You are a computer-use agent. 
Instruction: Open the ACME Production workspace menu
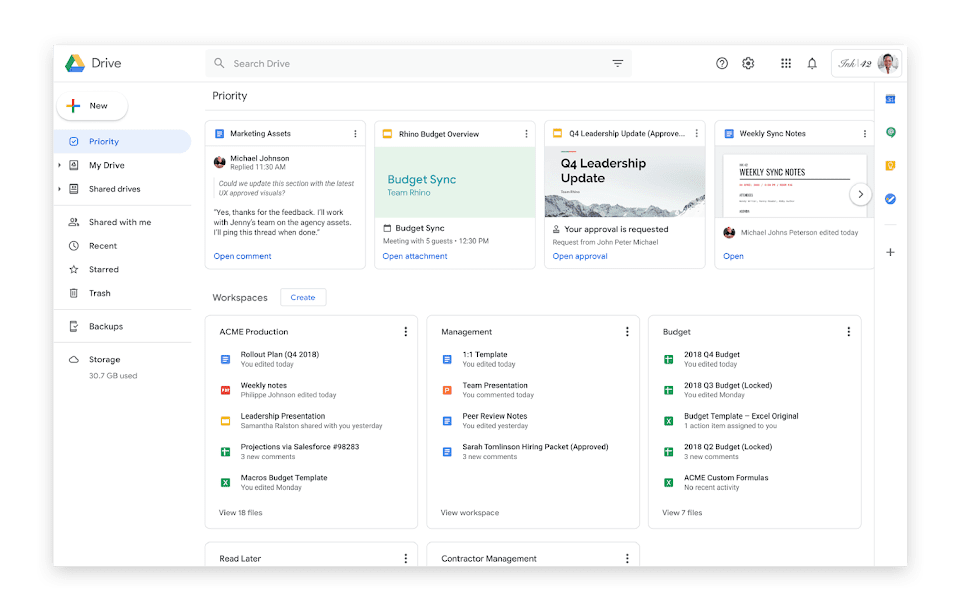point(405,331)
